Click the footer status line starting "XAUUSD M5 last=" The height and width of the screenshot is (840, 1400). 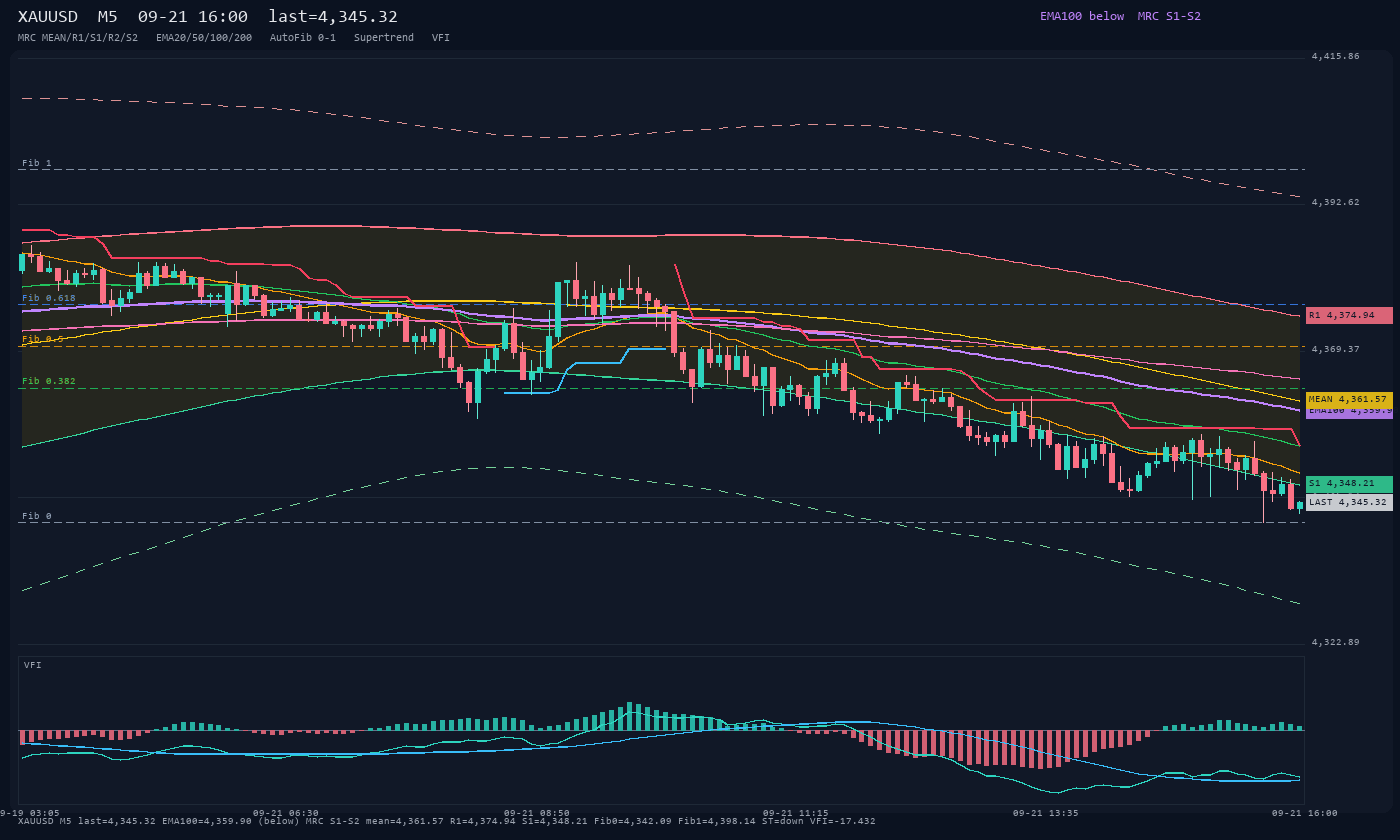tap(447, 821)
